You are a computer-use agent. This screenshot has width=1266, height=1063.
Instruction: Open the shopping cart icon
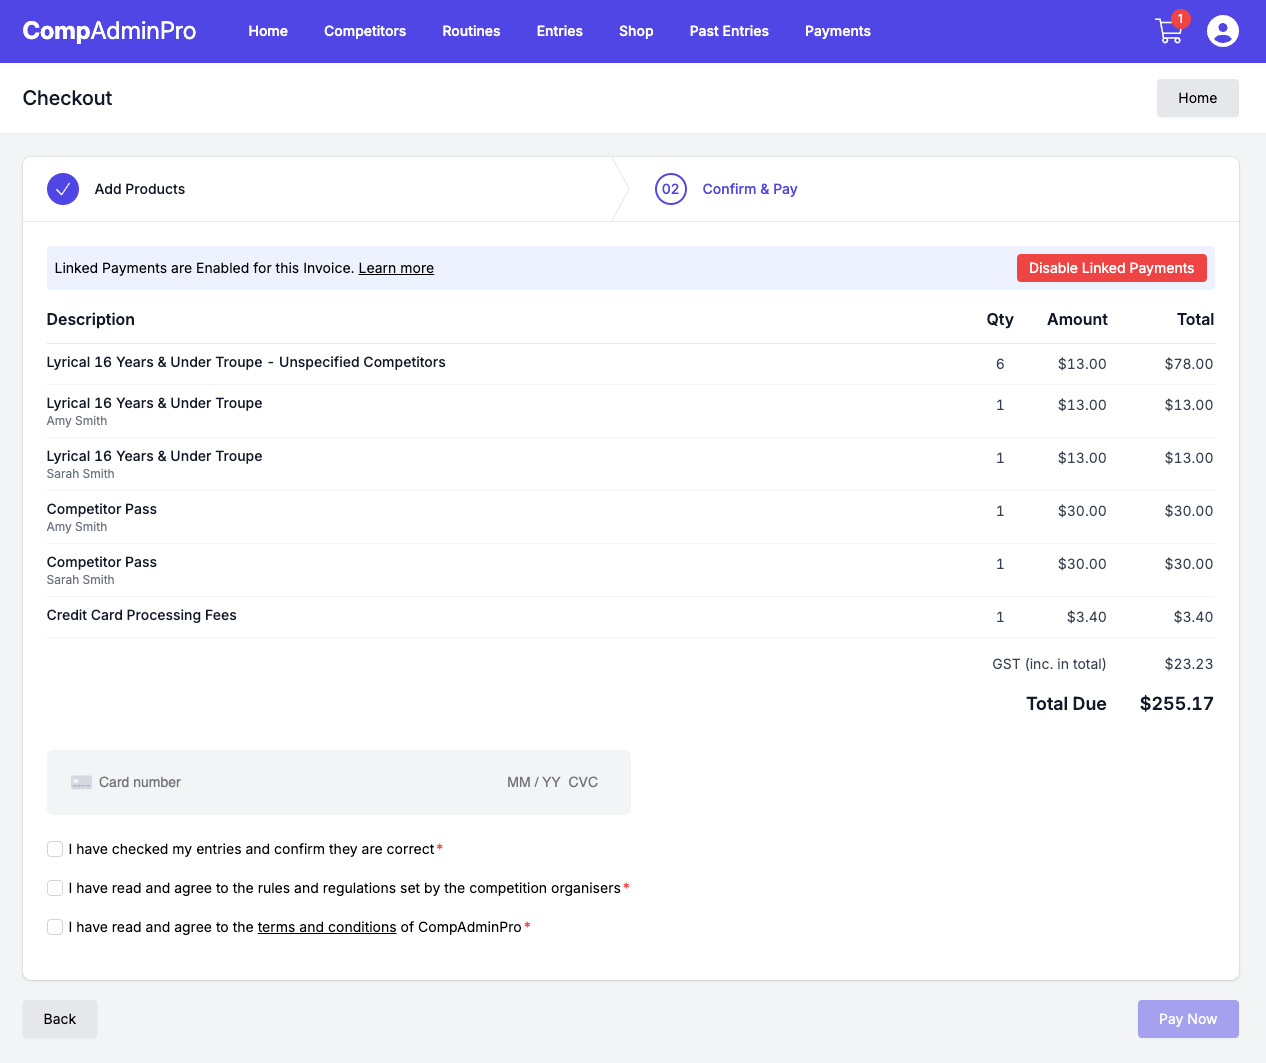click(x=1169, y=31)
